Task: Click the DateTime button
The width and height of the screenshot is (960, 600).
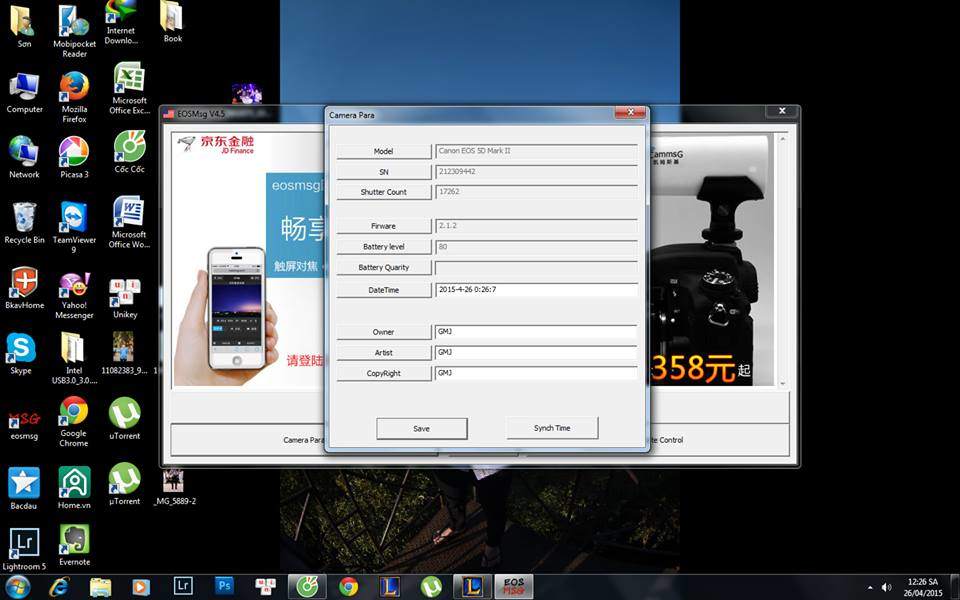Action: coord(384,290)
